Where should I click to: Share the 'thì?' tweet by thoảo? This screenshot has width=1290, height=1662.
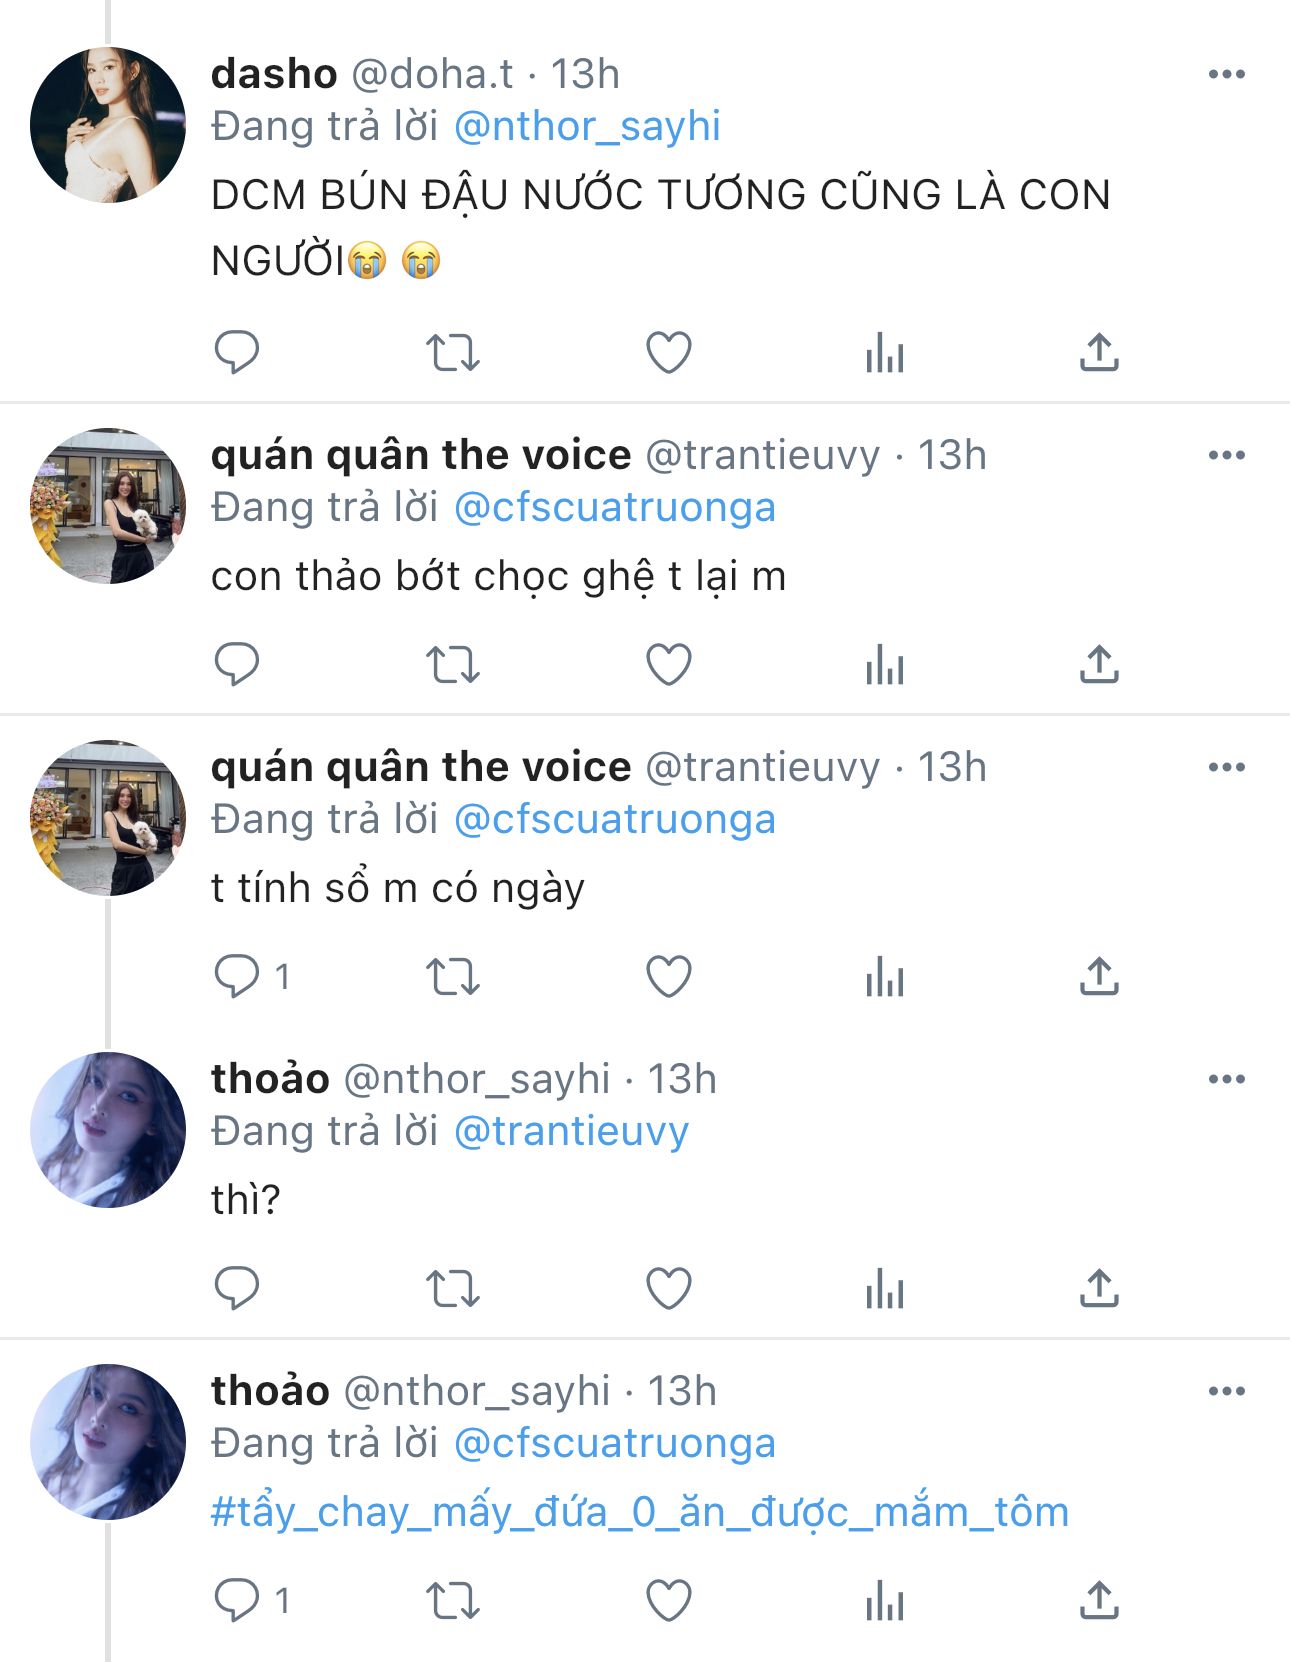click(x=1099, y=1289)
